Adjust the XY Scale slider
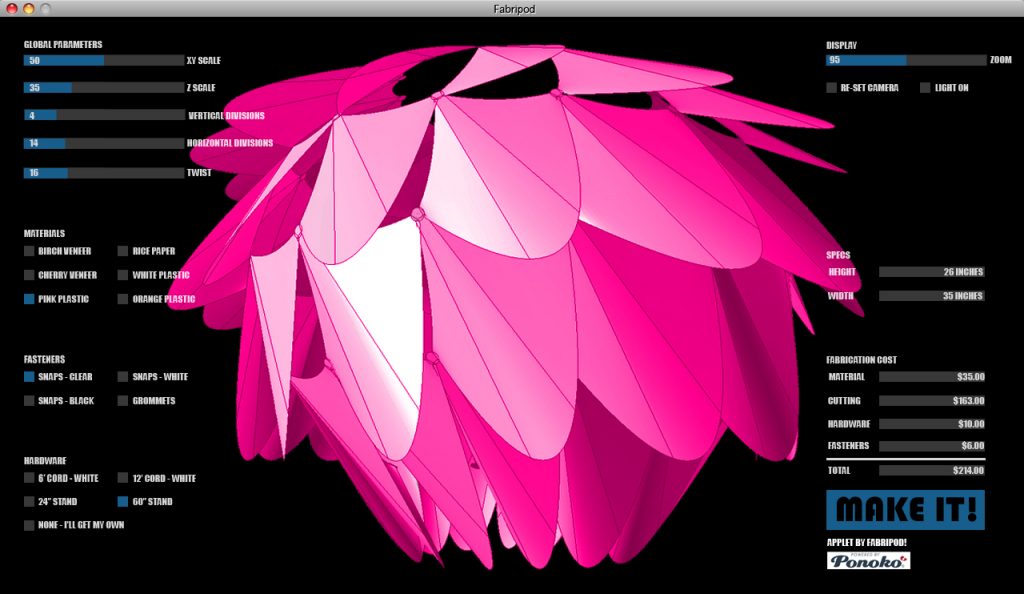Viewport: 1024px width, 594px height. 104,60
